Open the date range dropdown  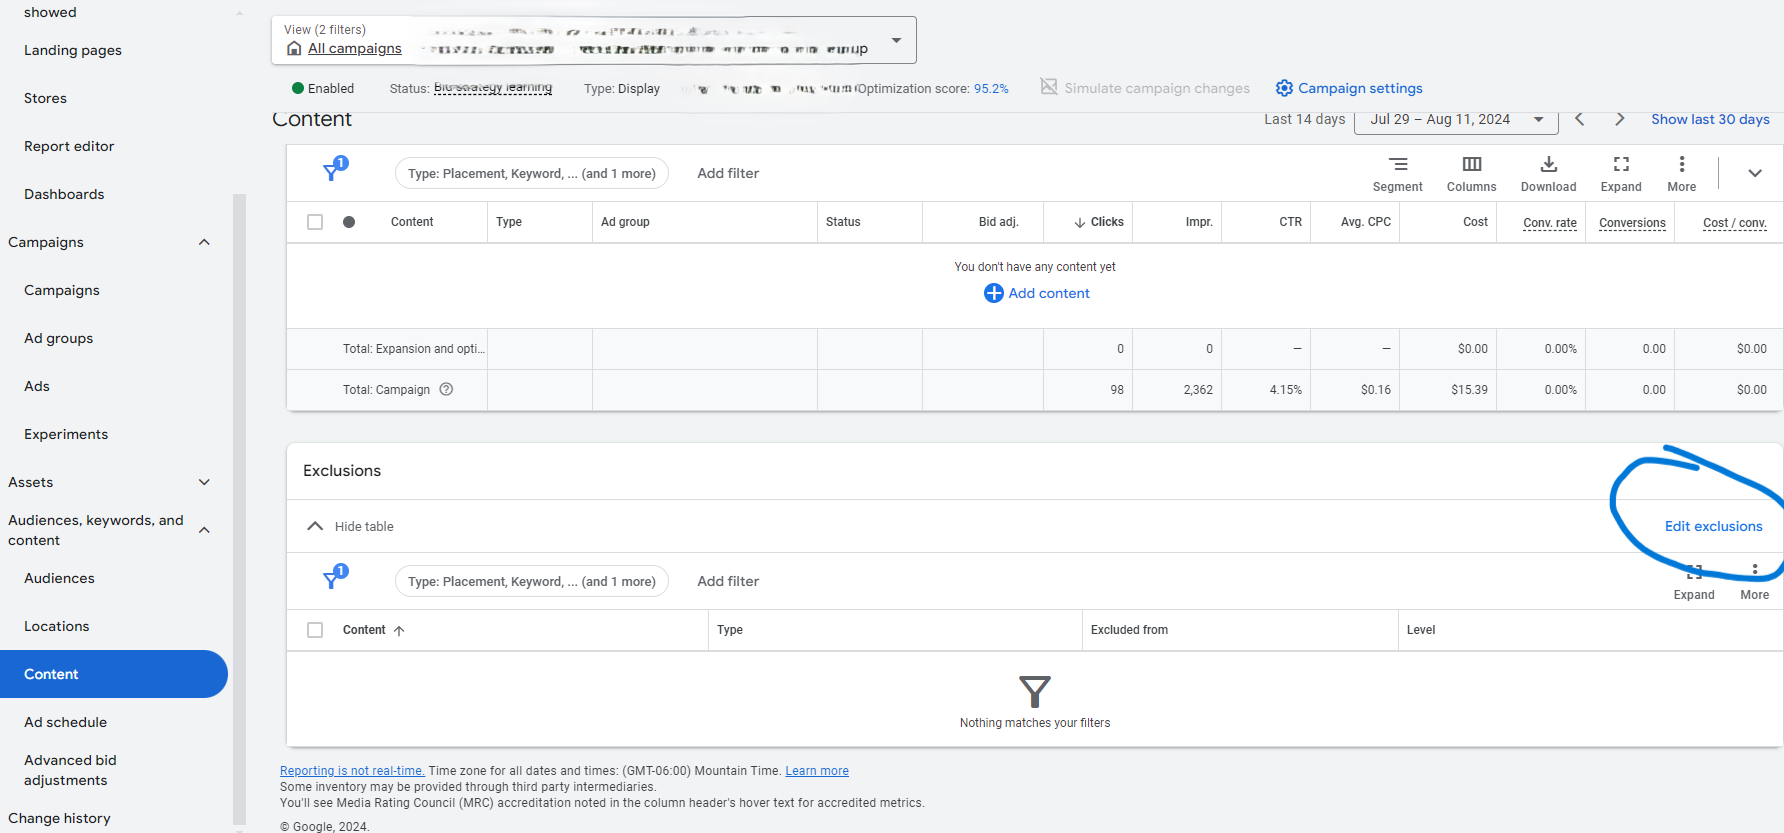click(1457, 119)
